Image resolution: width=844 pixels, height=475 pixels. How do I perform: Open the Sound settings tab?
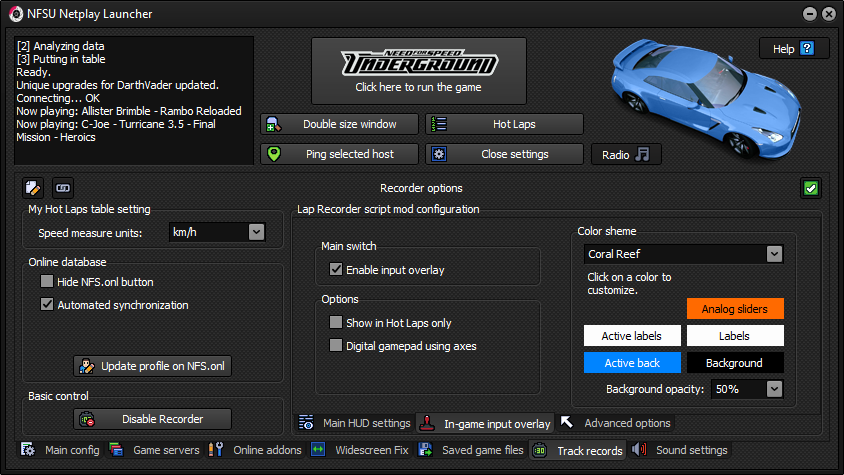click(680, 450)
